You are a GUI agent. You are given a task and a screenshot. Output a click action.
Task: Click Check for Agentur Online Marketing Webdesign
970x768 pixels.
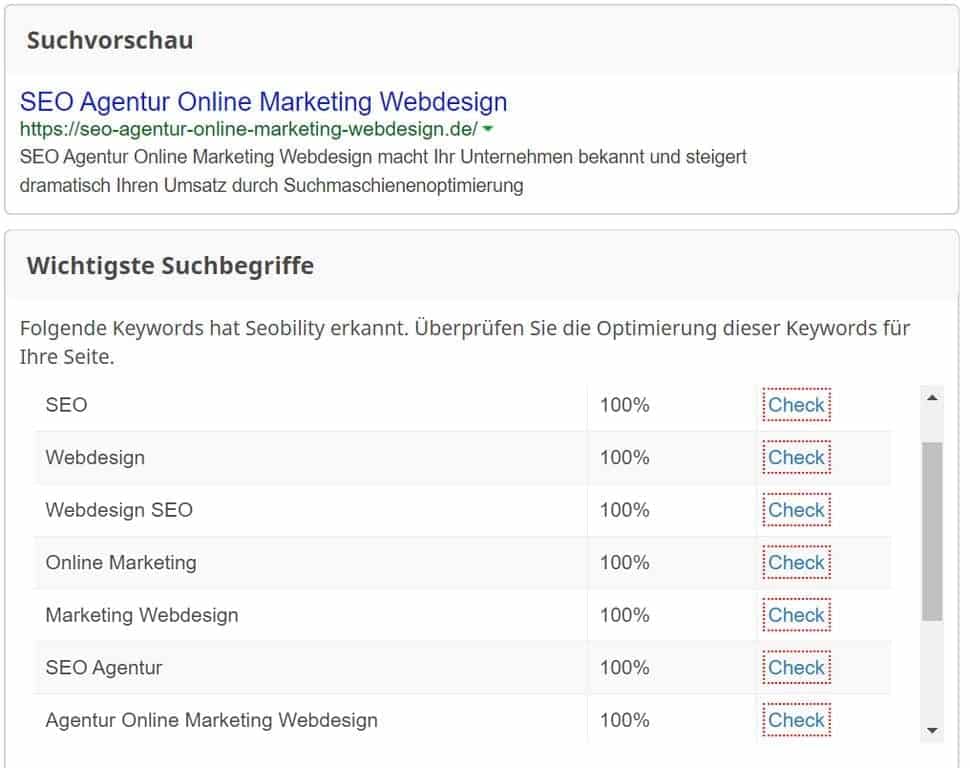(796, 720)
